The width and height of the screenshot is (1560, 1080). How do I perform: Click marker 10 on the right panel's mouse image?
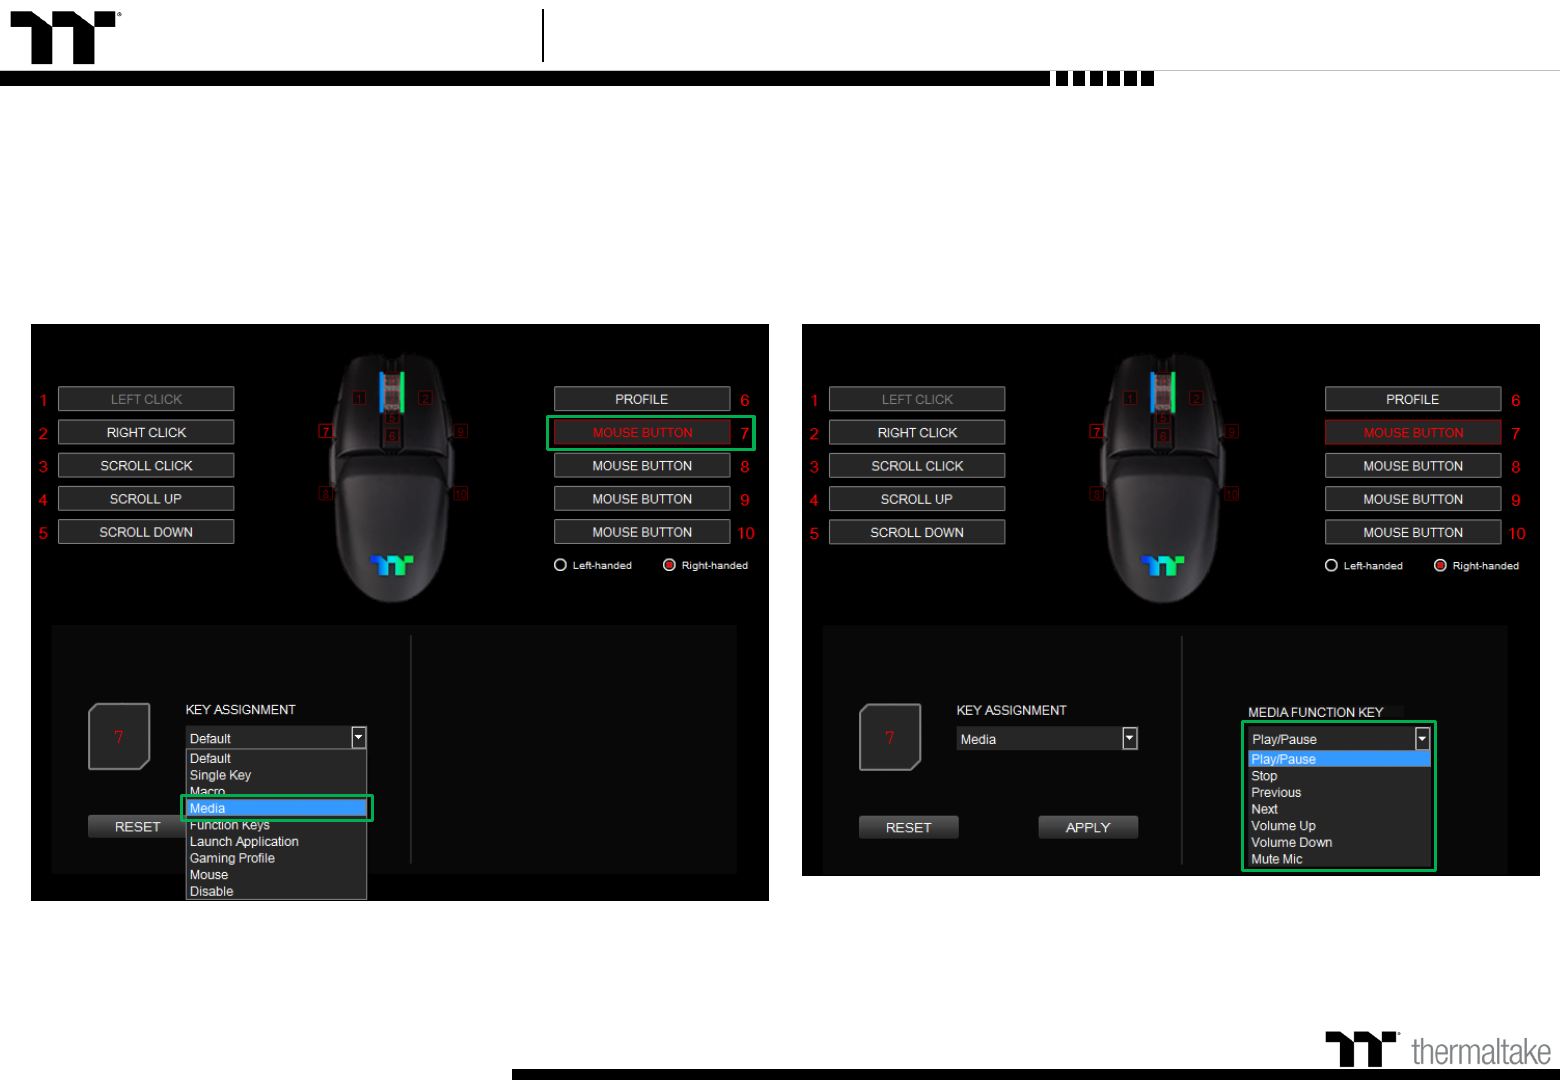click(1231, 494)
